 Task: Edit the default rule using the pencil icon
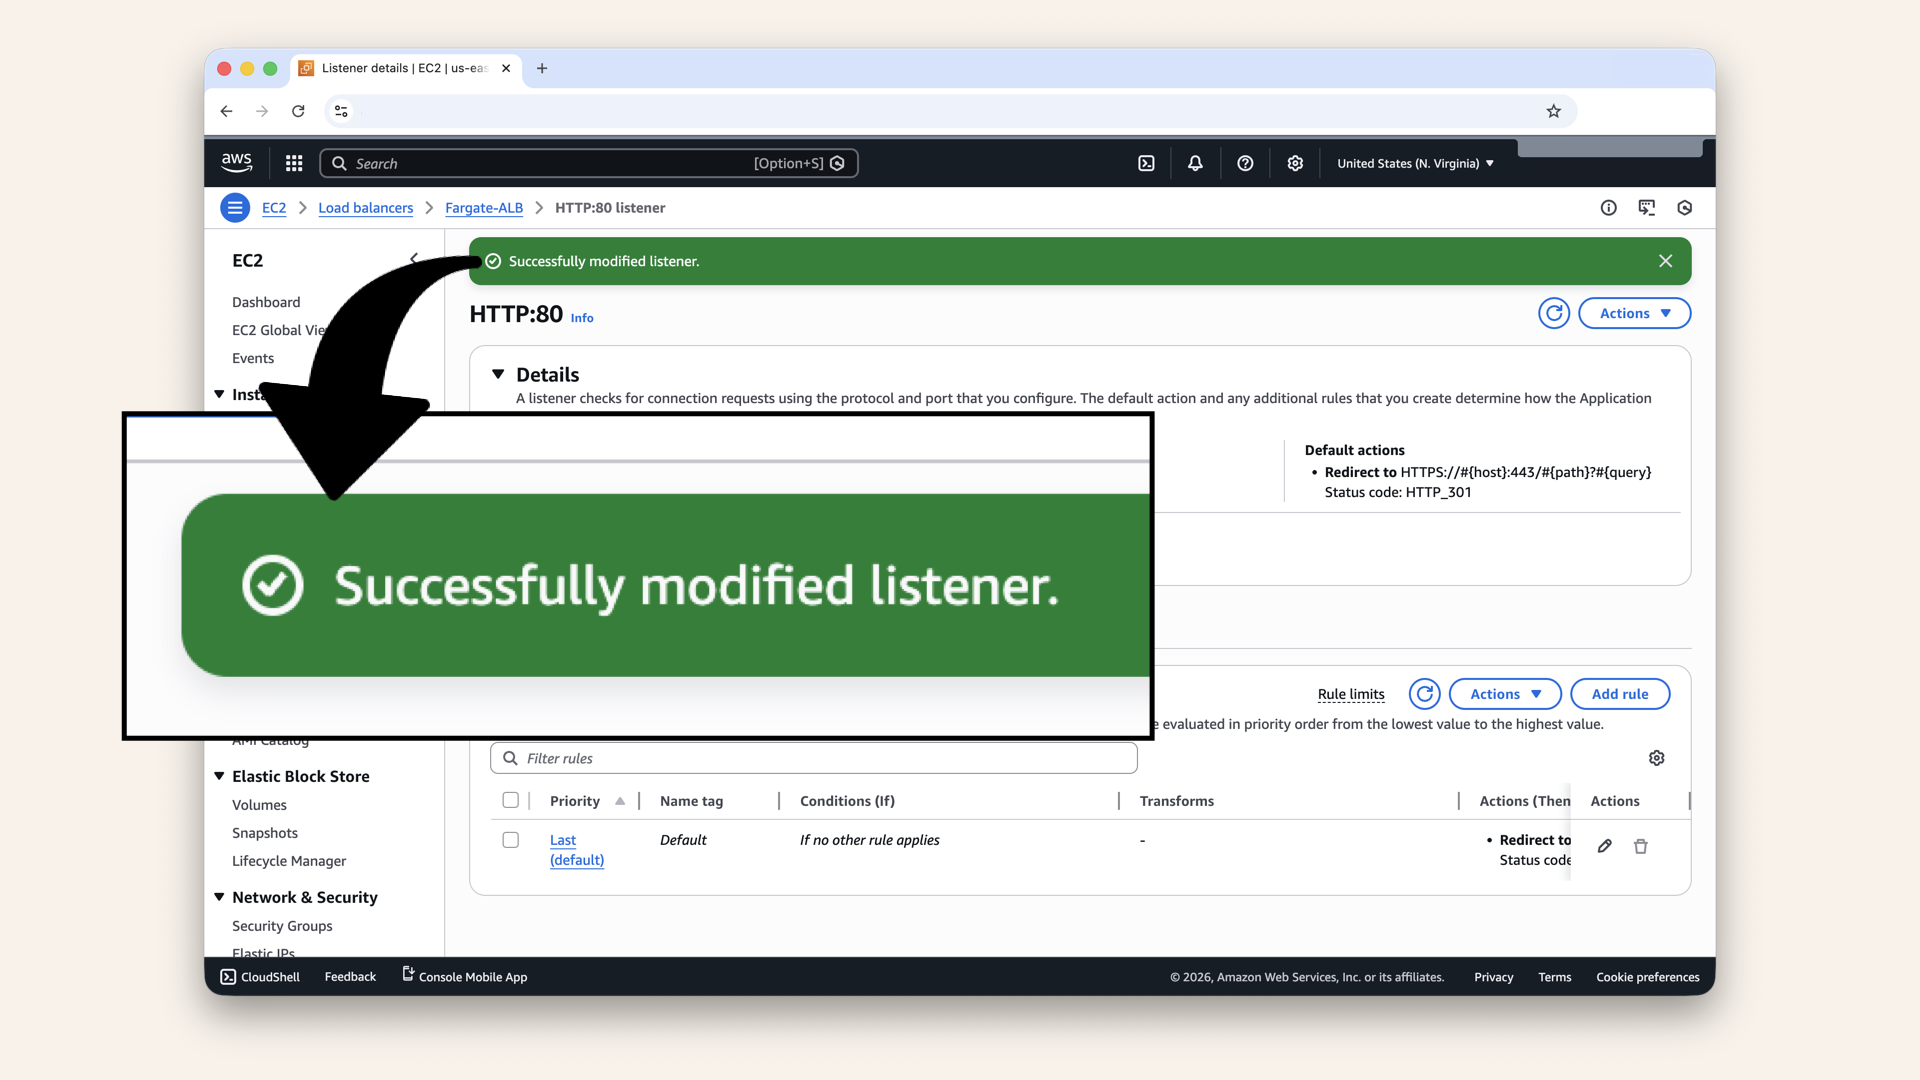pos(1604,846)
